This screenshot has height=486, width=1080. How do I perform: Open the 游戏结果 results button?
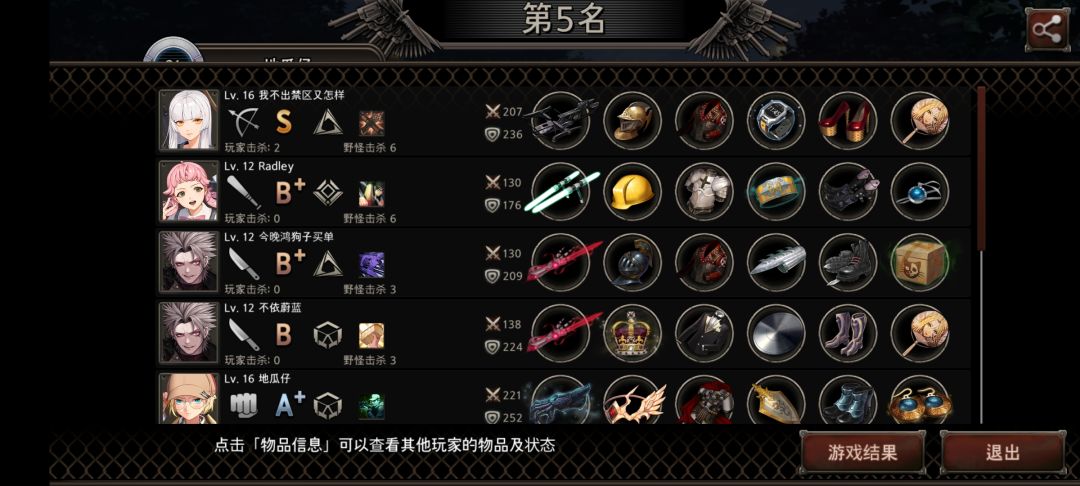click(862, 453)
